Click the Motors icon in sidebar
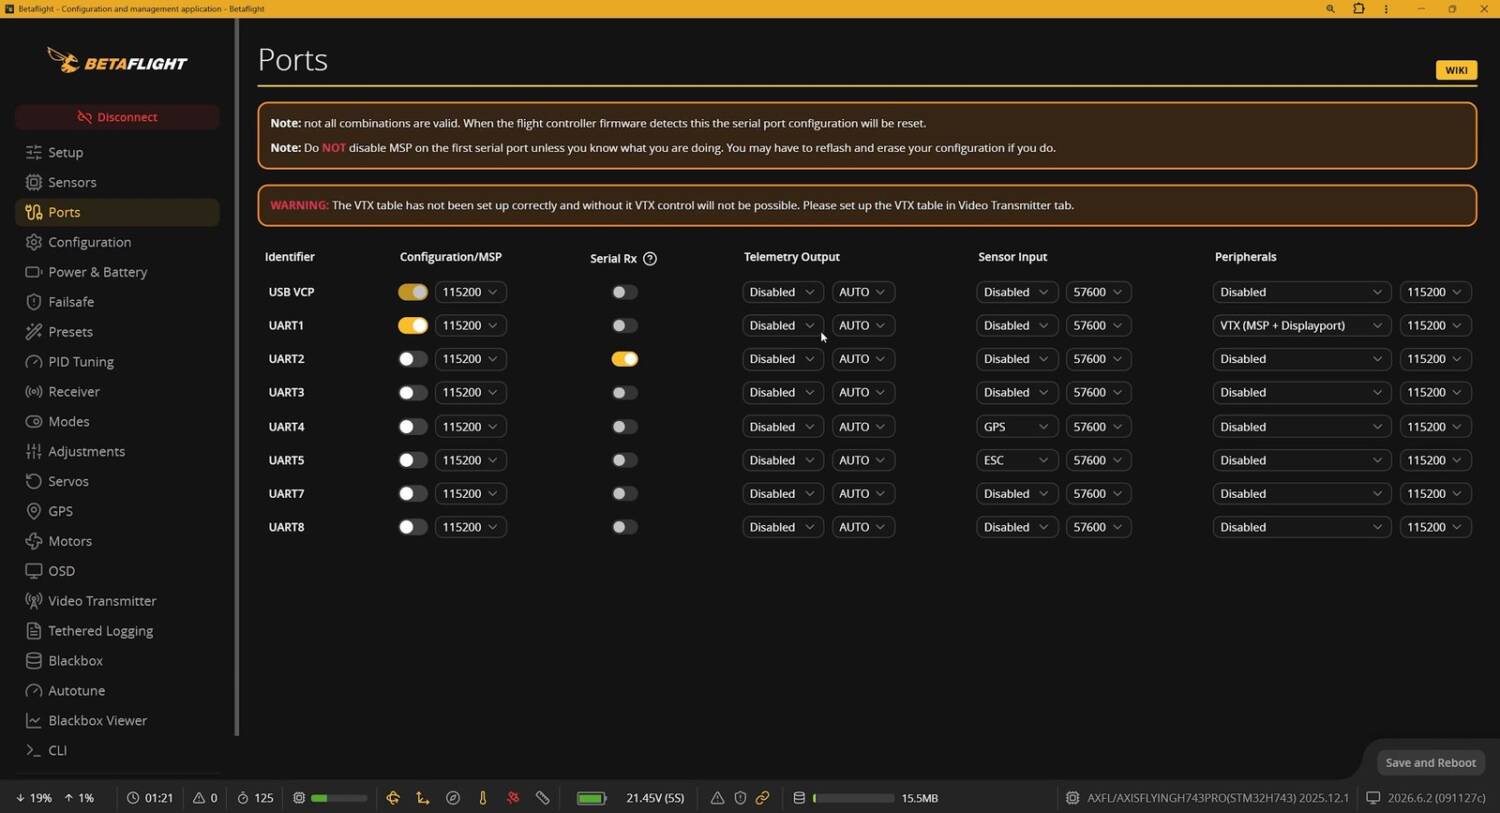1500x813 pixels. [x=34, y=541]
